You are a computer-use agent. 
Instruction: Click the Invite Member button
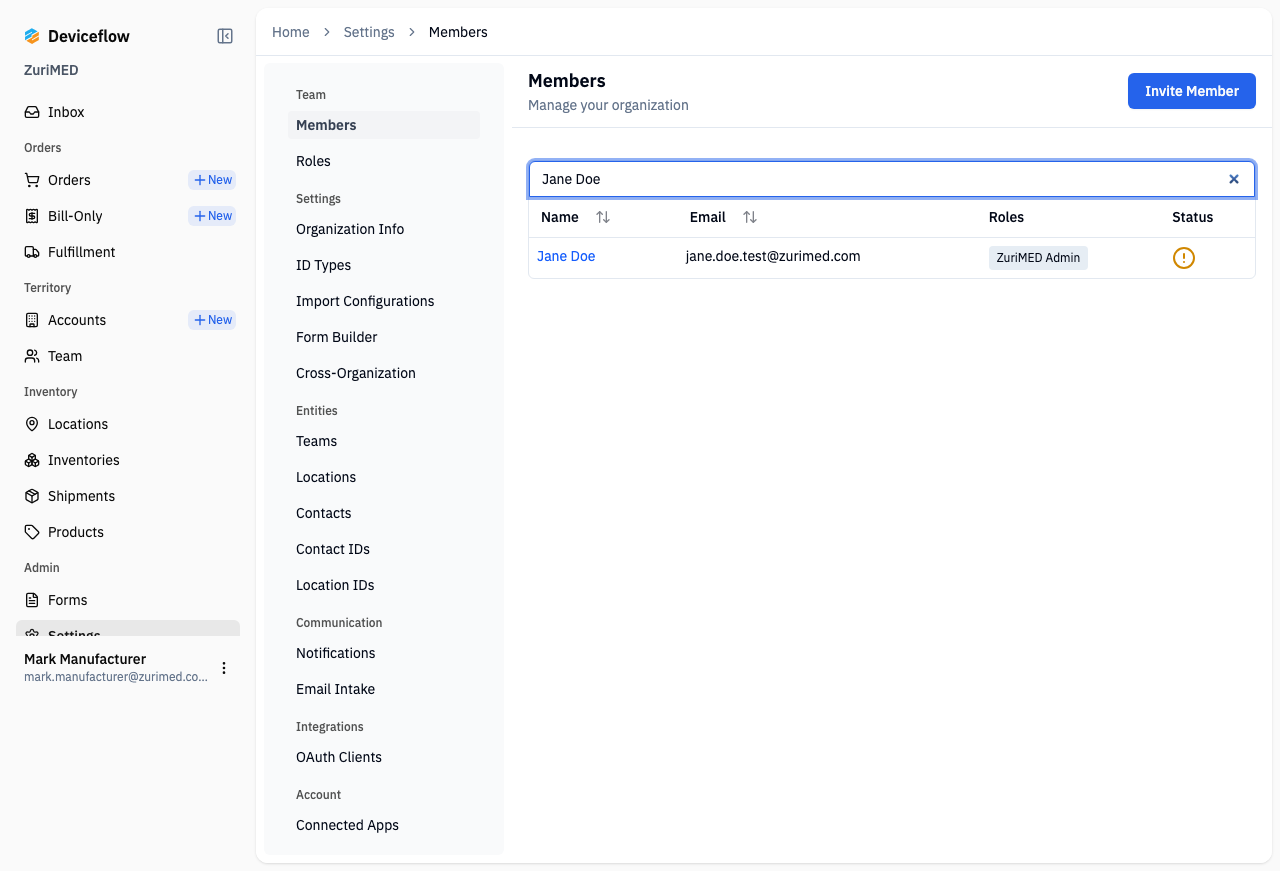click(1192, 91)
